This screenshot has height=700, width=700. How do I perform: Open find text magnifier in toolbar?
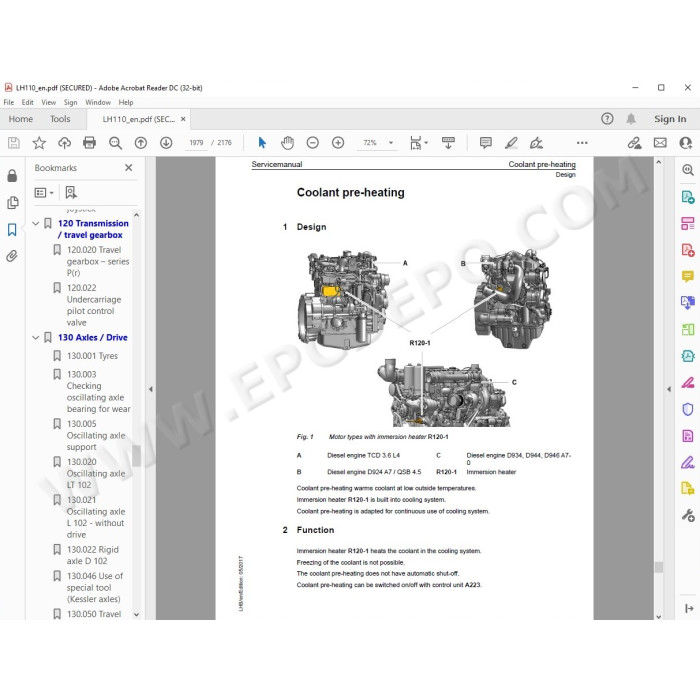[x=116, y=143]
